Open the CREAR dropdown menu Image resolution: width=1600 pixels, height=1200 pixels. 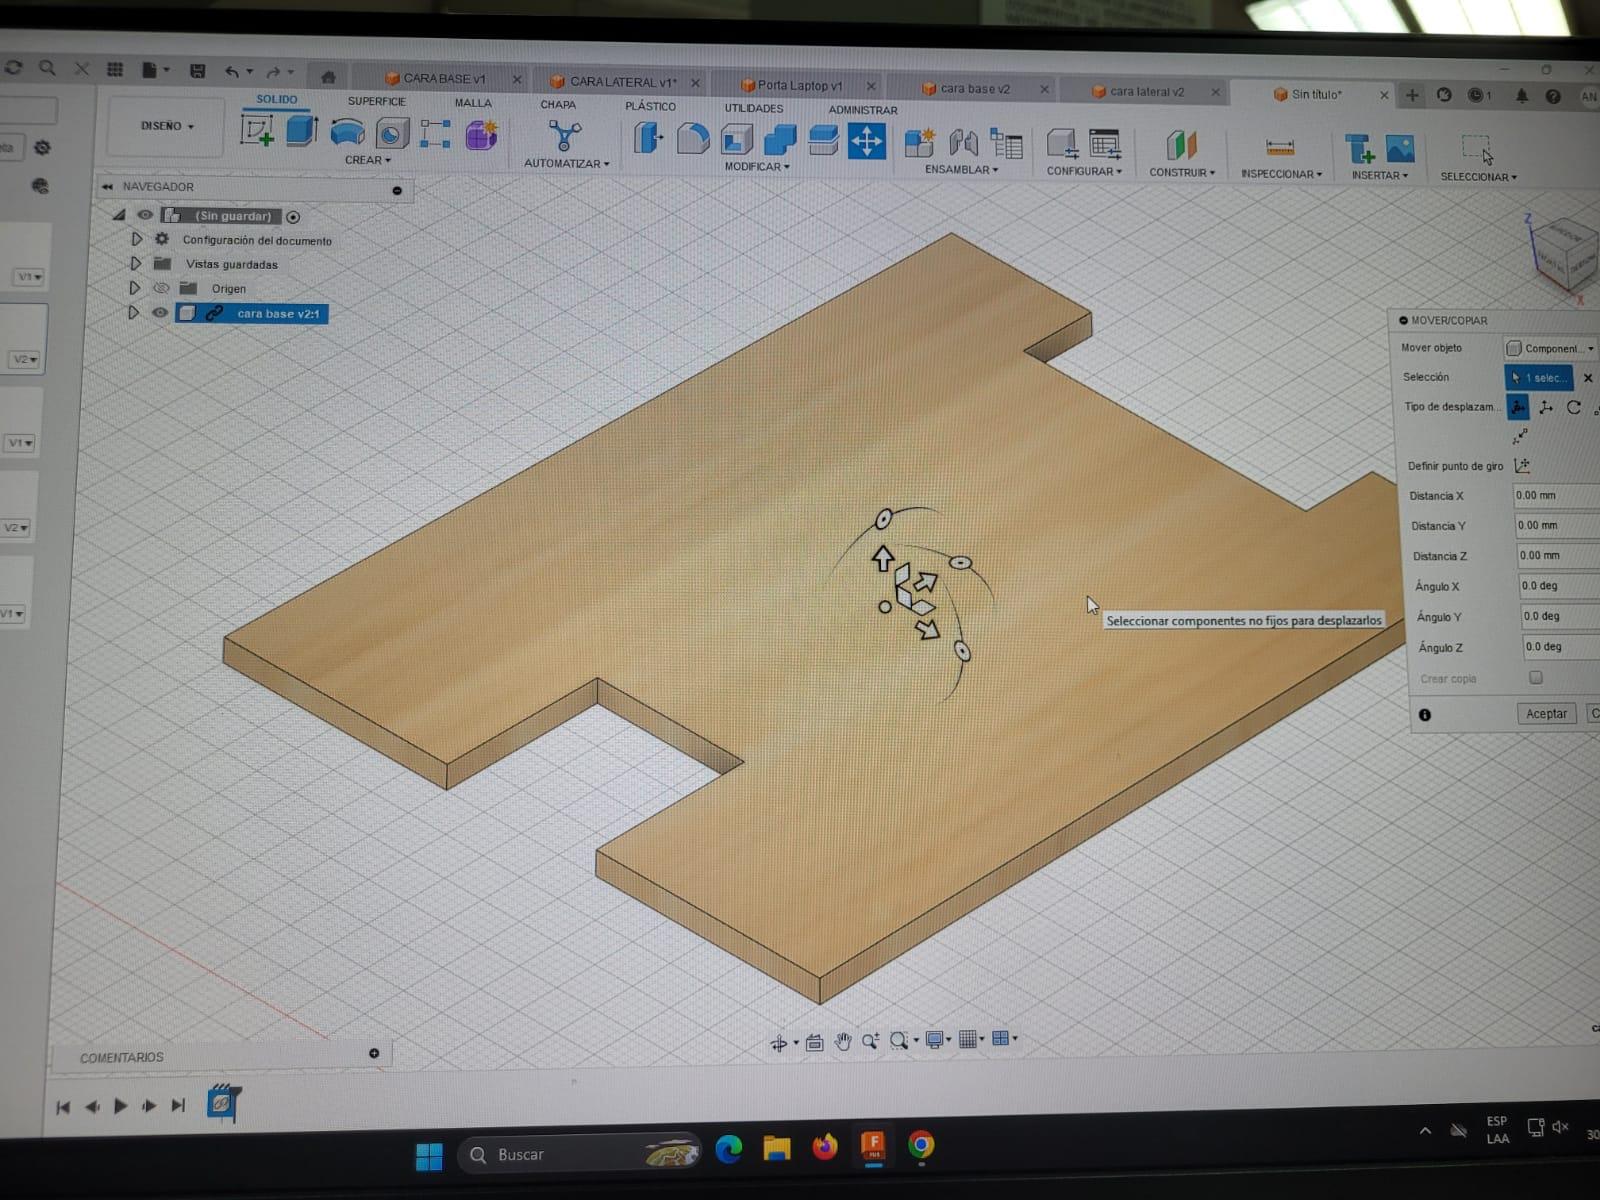(368, 160)
